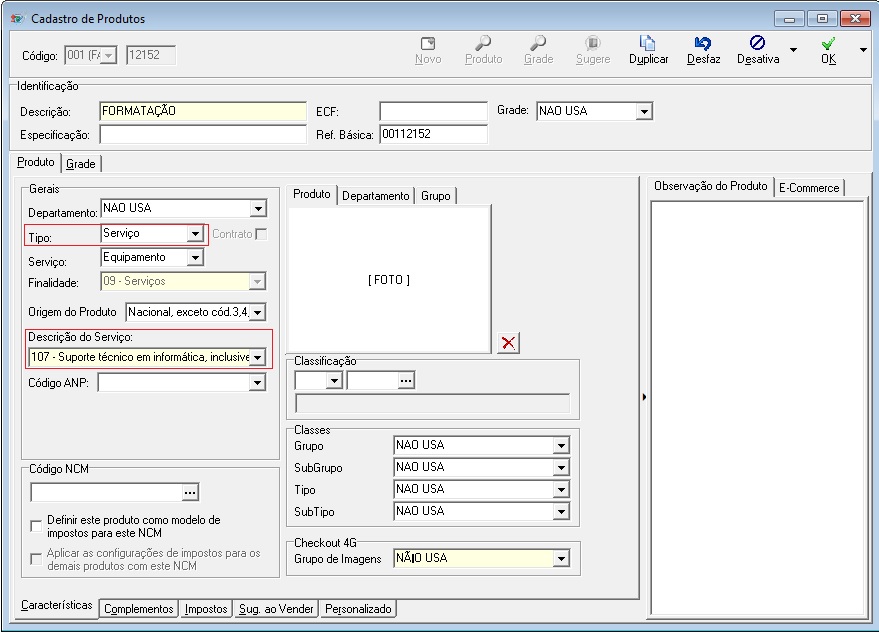Click the FOTO image placeholder
This screenshot has width=879, height=632.
(389, 279)
